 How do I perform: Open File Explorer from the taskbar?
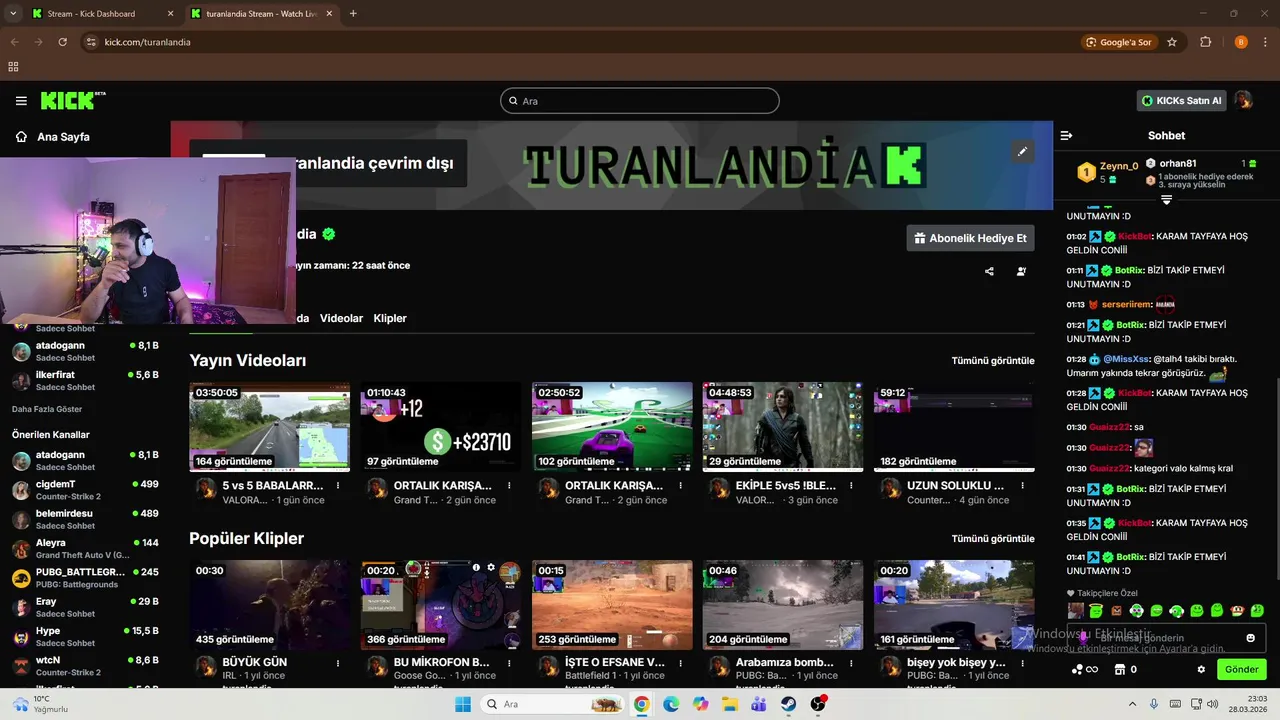(730, 704)
